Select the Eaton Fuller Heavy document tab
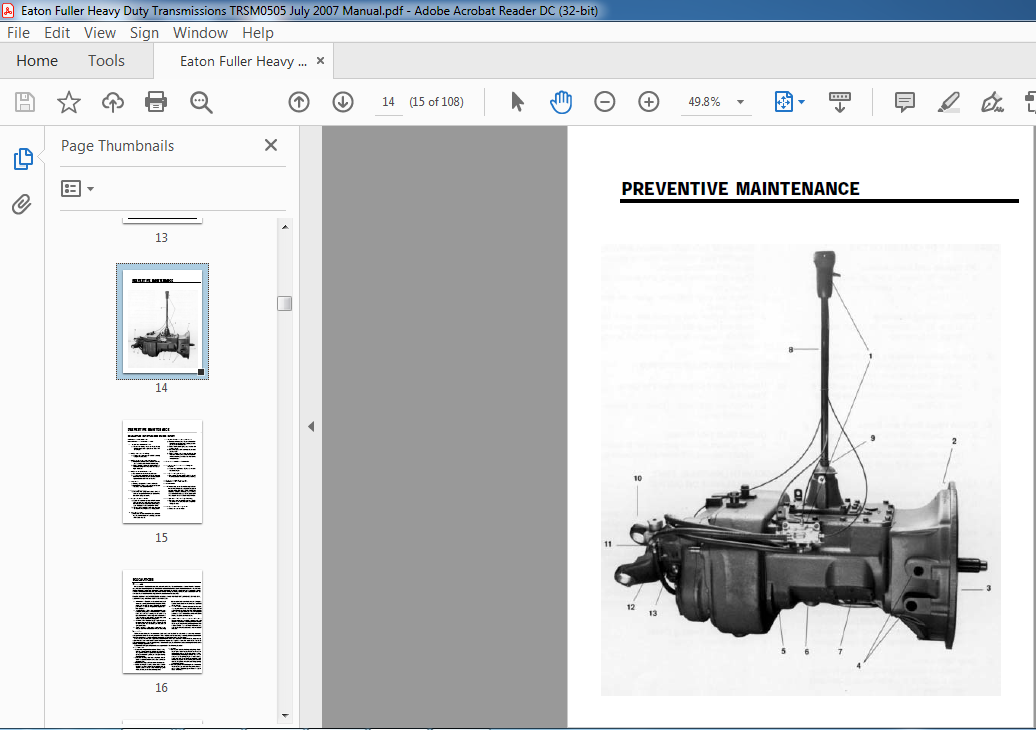1036x730 pixels. click(x=243, y=61)
